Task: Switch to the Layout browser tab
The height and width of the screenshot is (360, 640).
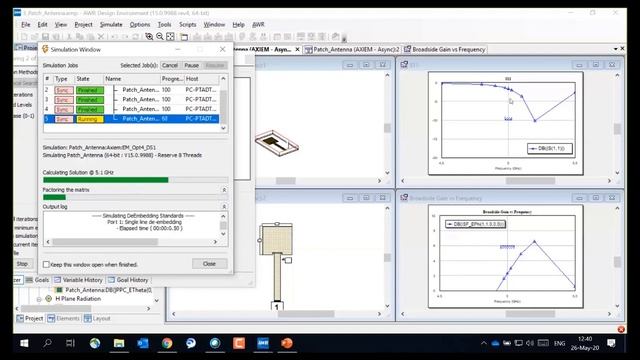Action: 97,318
